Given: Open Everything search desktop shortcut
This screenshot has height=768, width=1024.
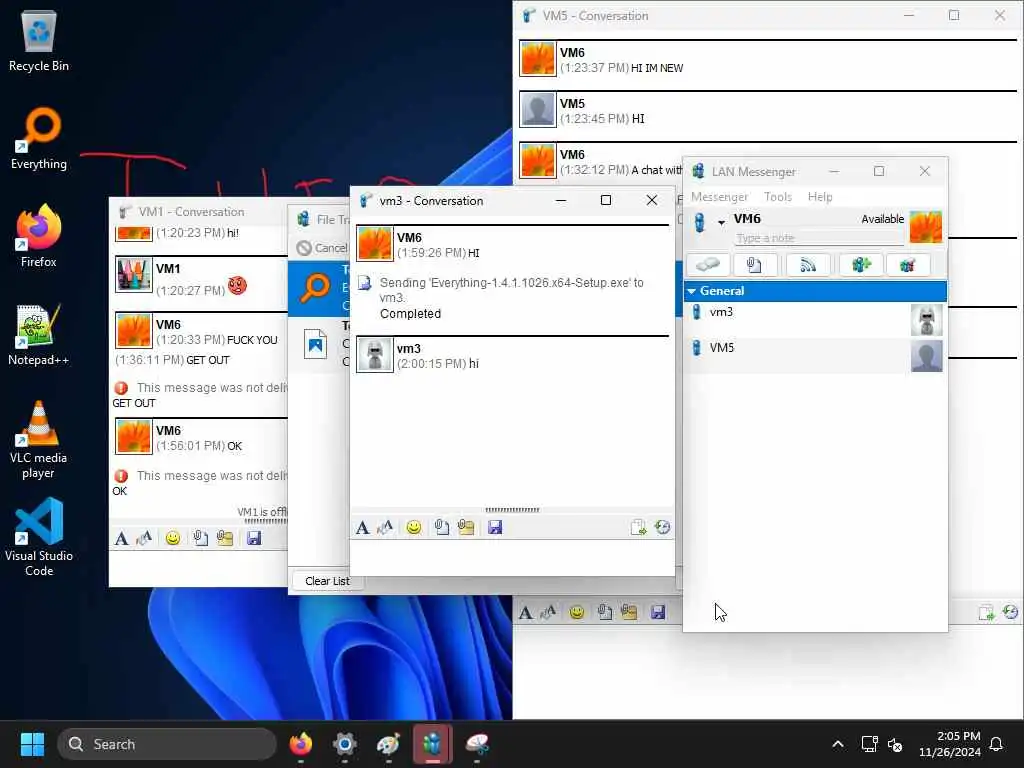Looking at the screenshot, I should pyautogui.click(x=39, y=138).
